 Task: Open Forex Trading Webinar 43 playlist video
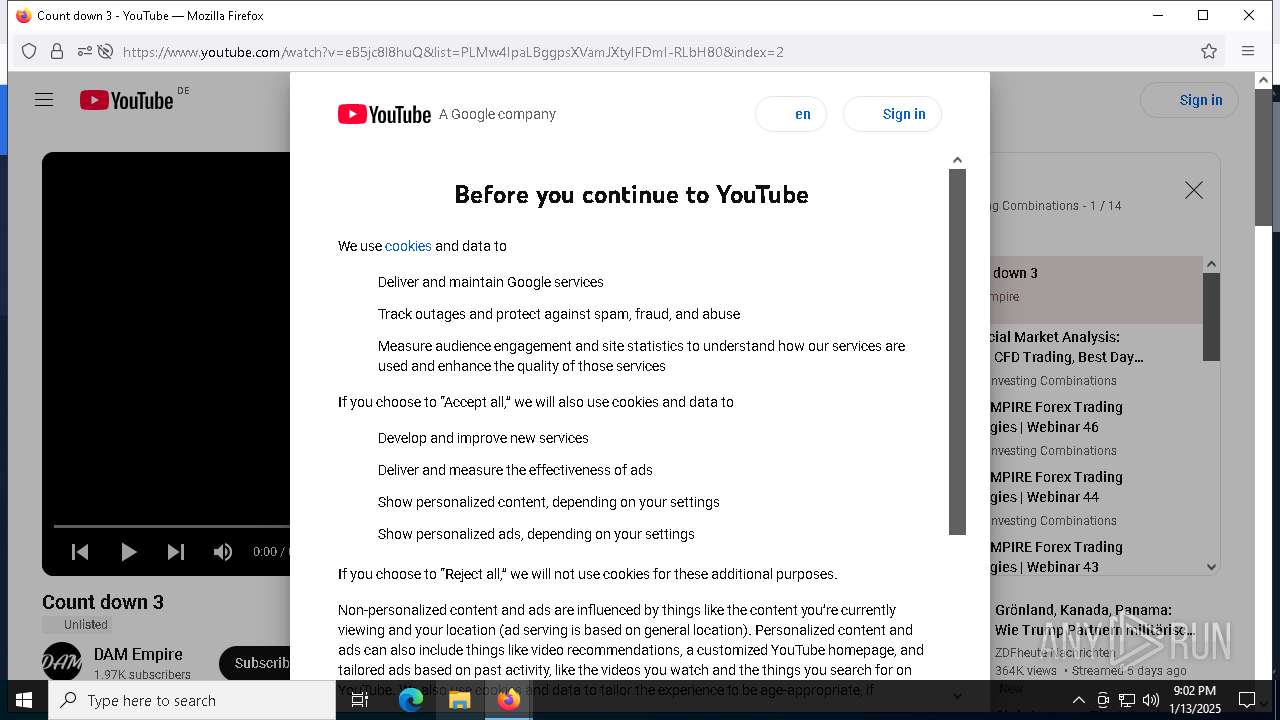point(1096,556)
